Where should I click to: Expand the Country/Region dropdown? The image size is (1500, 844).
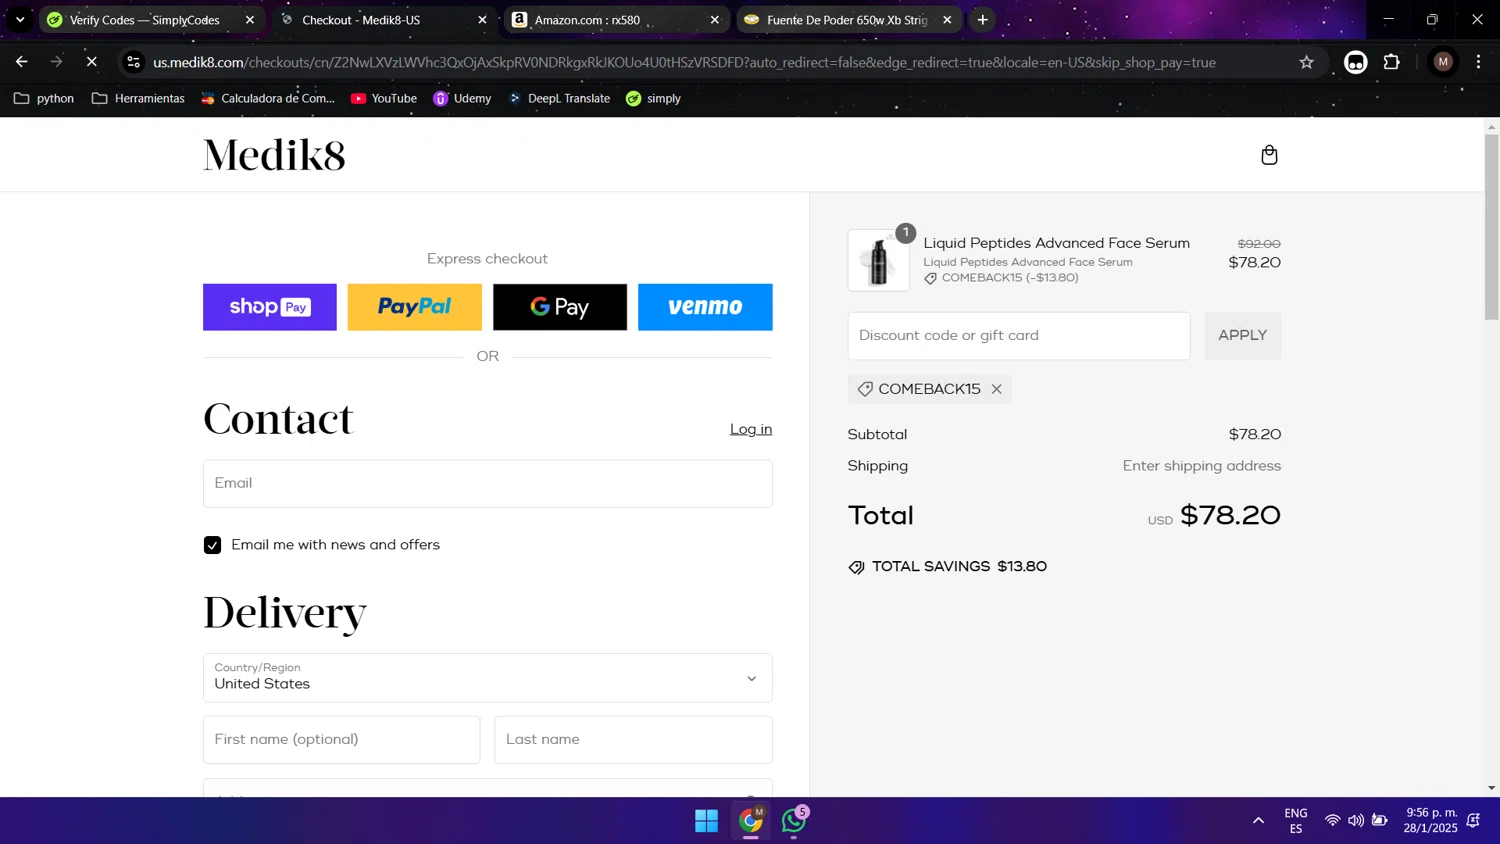488,678
